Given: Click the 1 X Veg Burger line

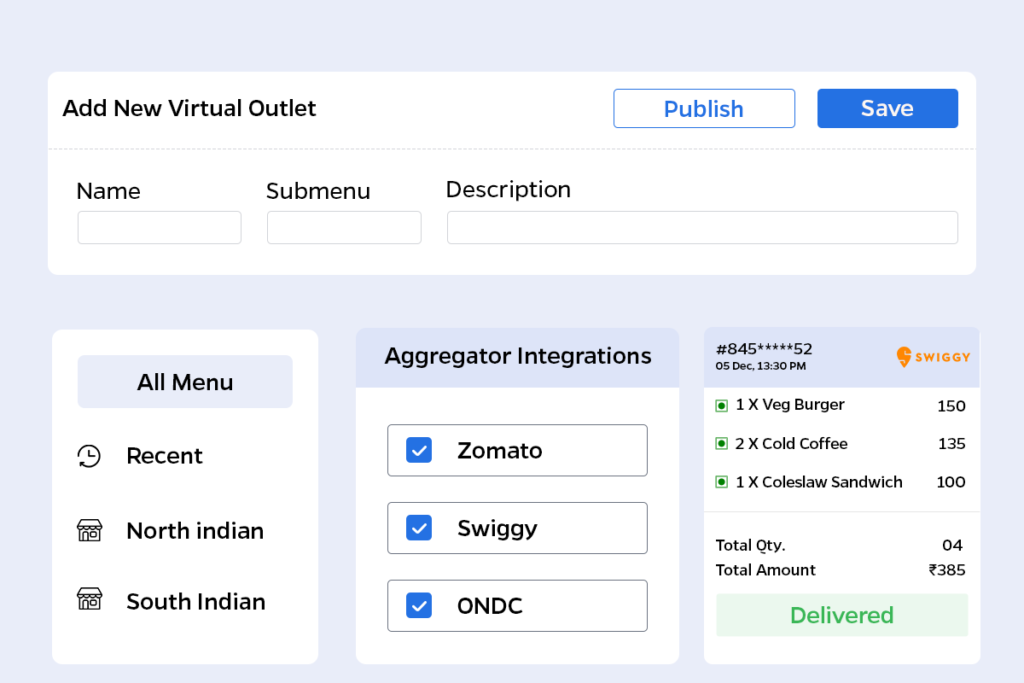Looking at the screenshot, I should point(790,405).
